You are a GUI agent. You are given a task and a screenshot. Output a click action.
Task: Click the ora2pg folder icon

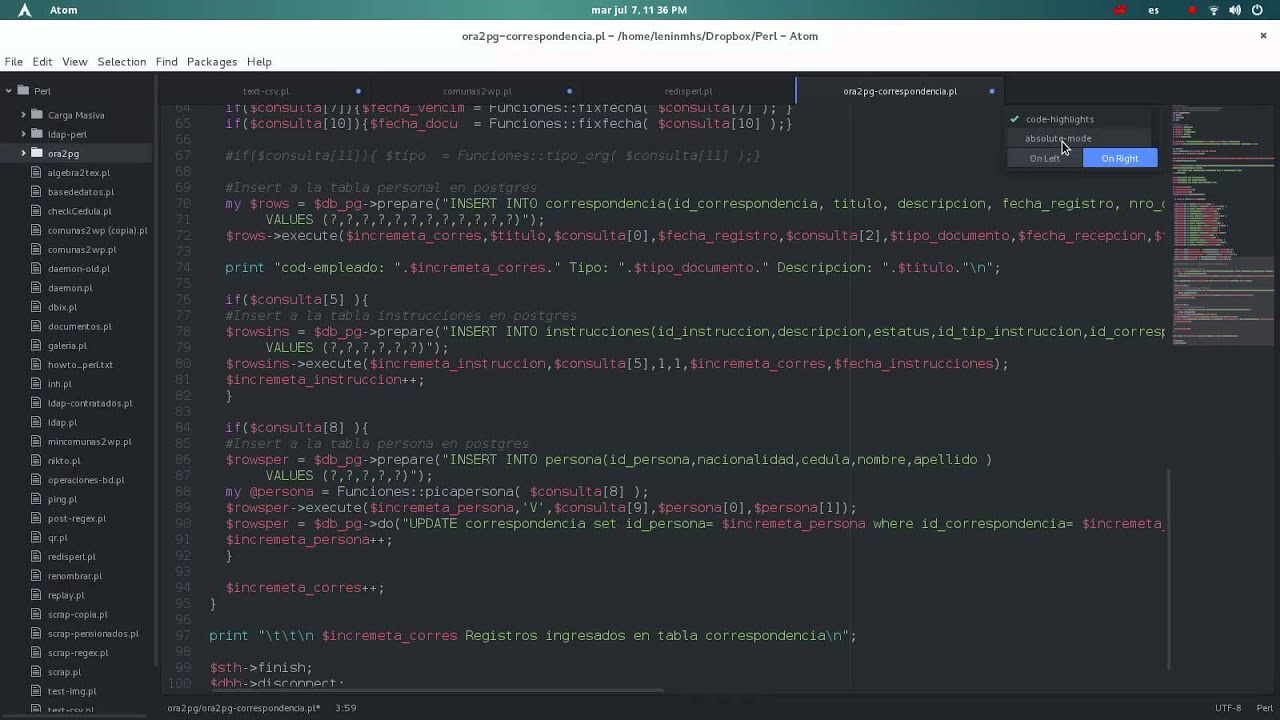point(37,153)
